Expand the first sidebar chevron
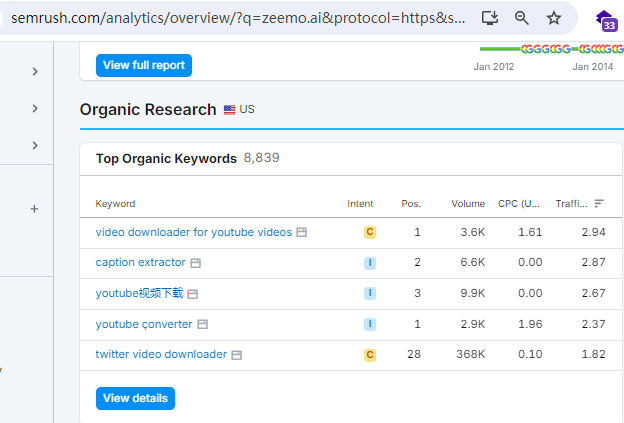This screenshot has width=624, height=423. point(35,72)
